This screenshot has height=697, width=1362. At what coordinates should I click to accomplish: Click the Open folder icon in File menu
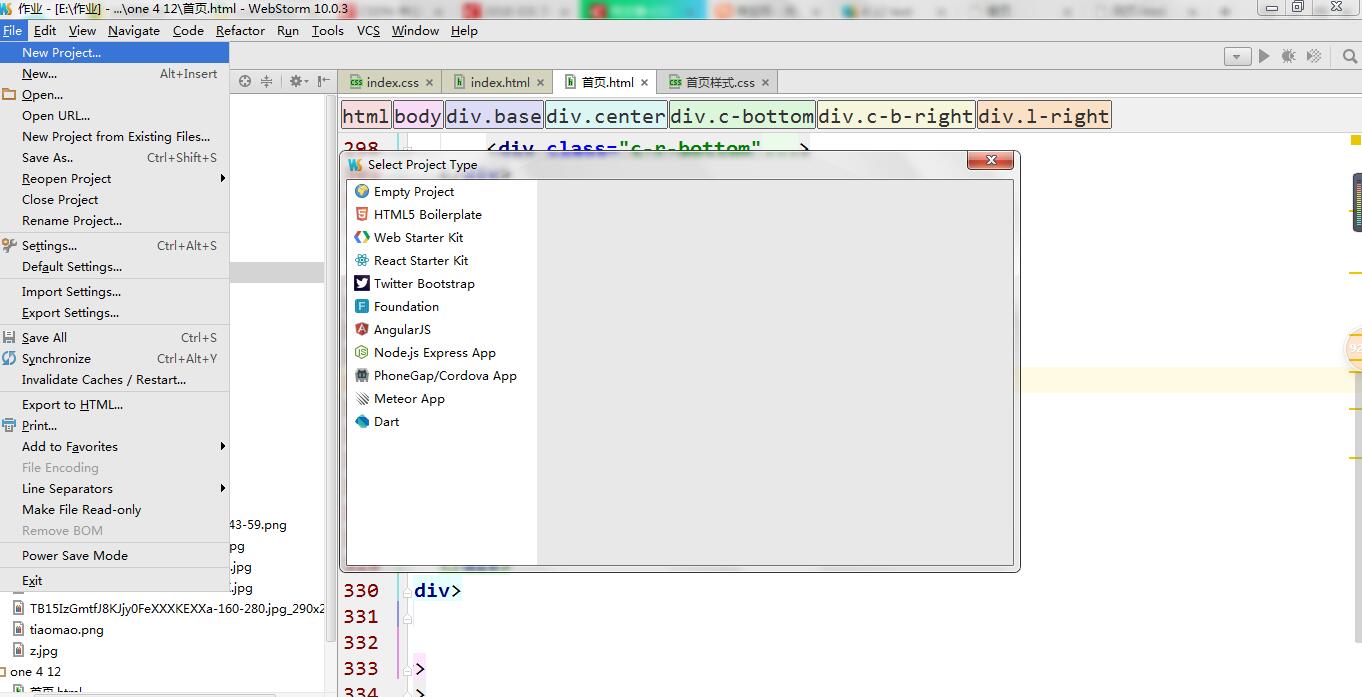coord(9,95)
